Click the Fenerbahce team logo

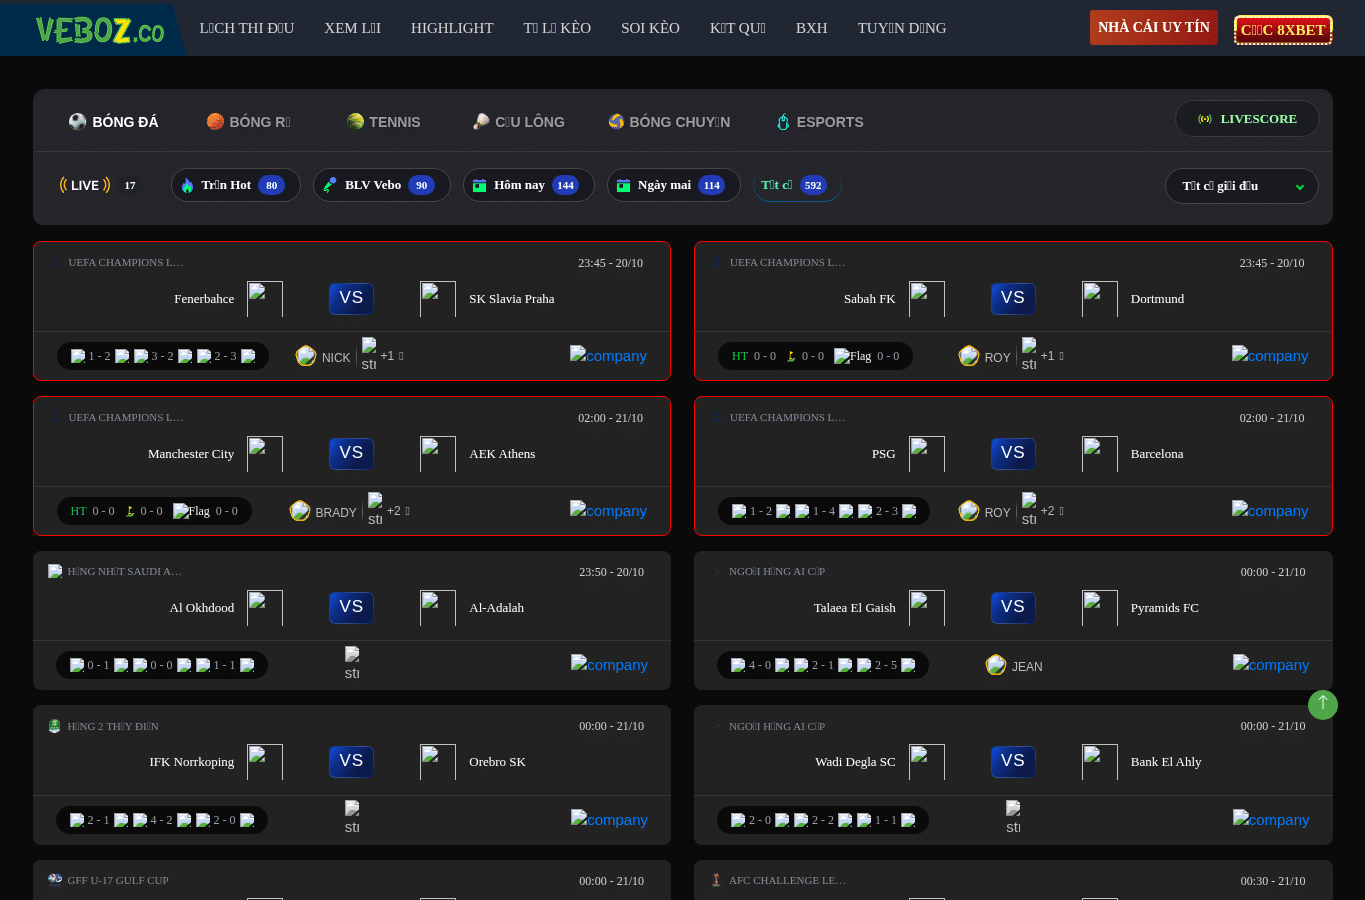tap(265, 299)
